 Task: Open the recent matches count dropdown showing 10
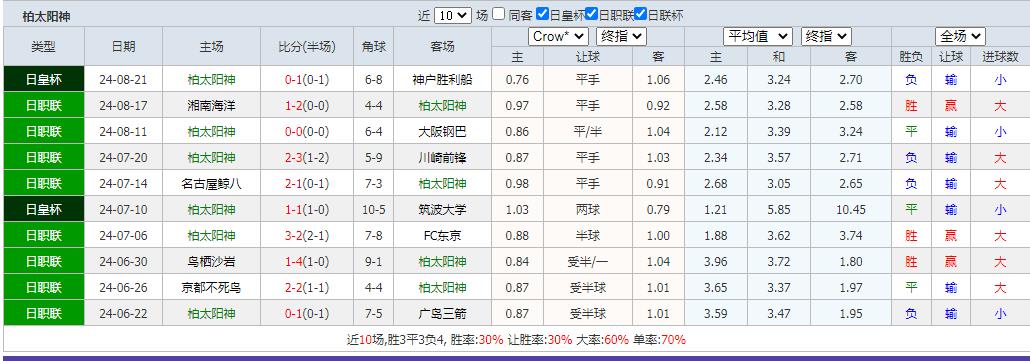pos(453,15)
